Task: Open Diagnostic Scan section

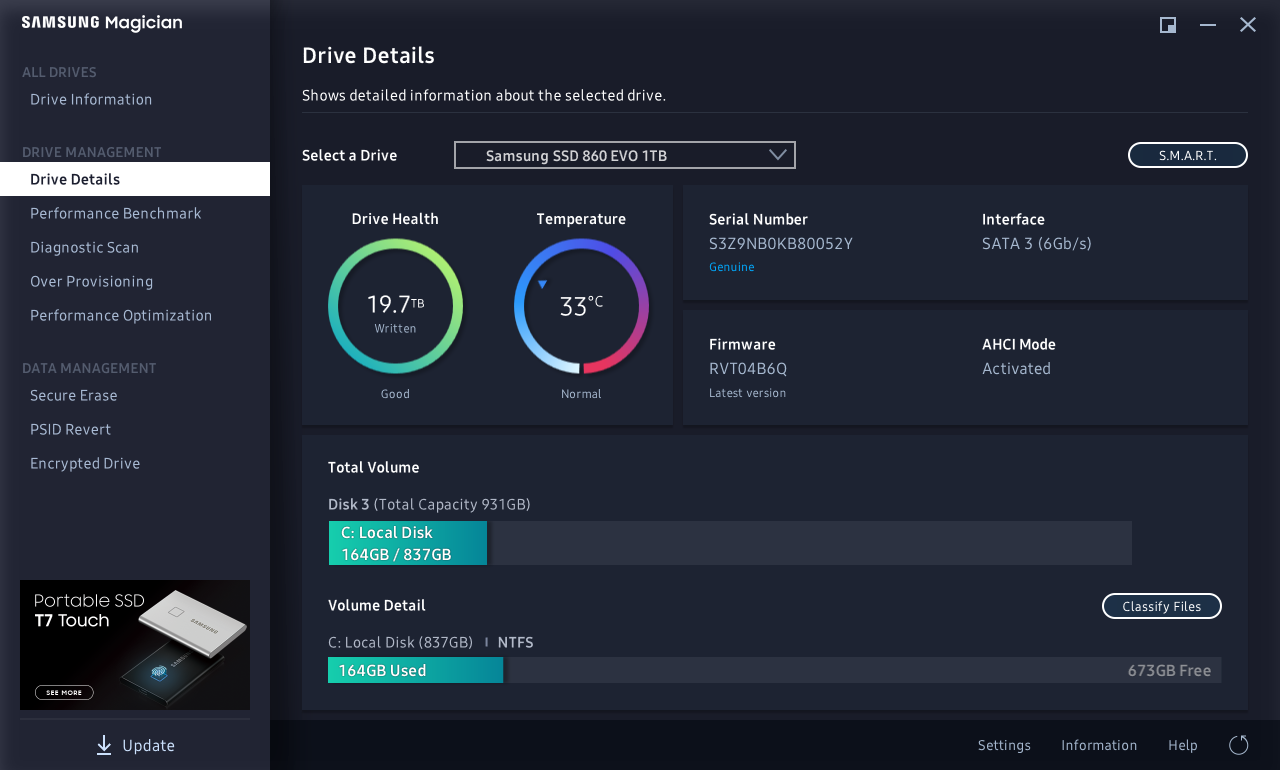Action: click(x=85, y=247)
